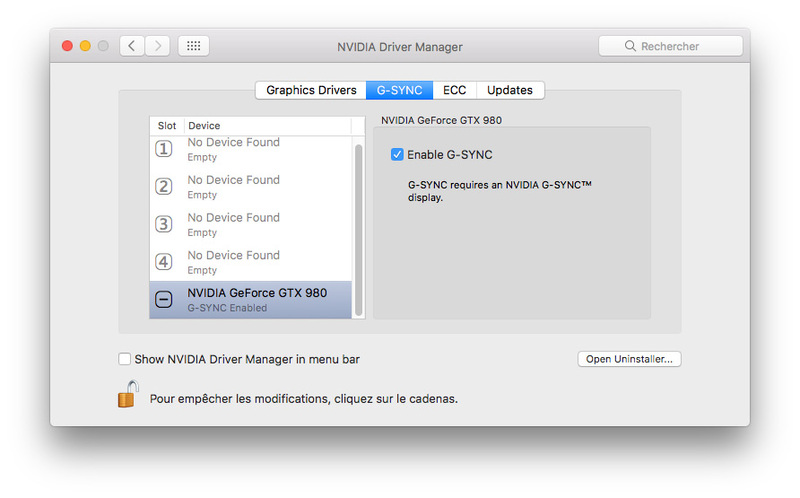Click the back navigation arrow

pyautogui.click(x=132, y=46)
